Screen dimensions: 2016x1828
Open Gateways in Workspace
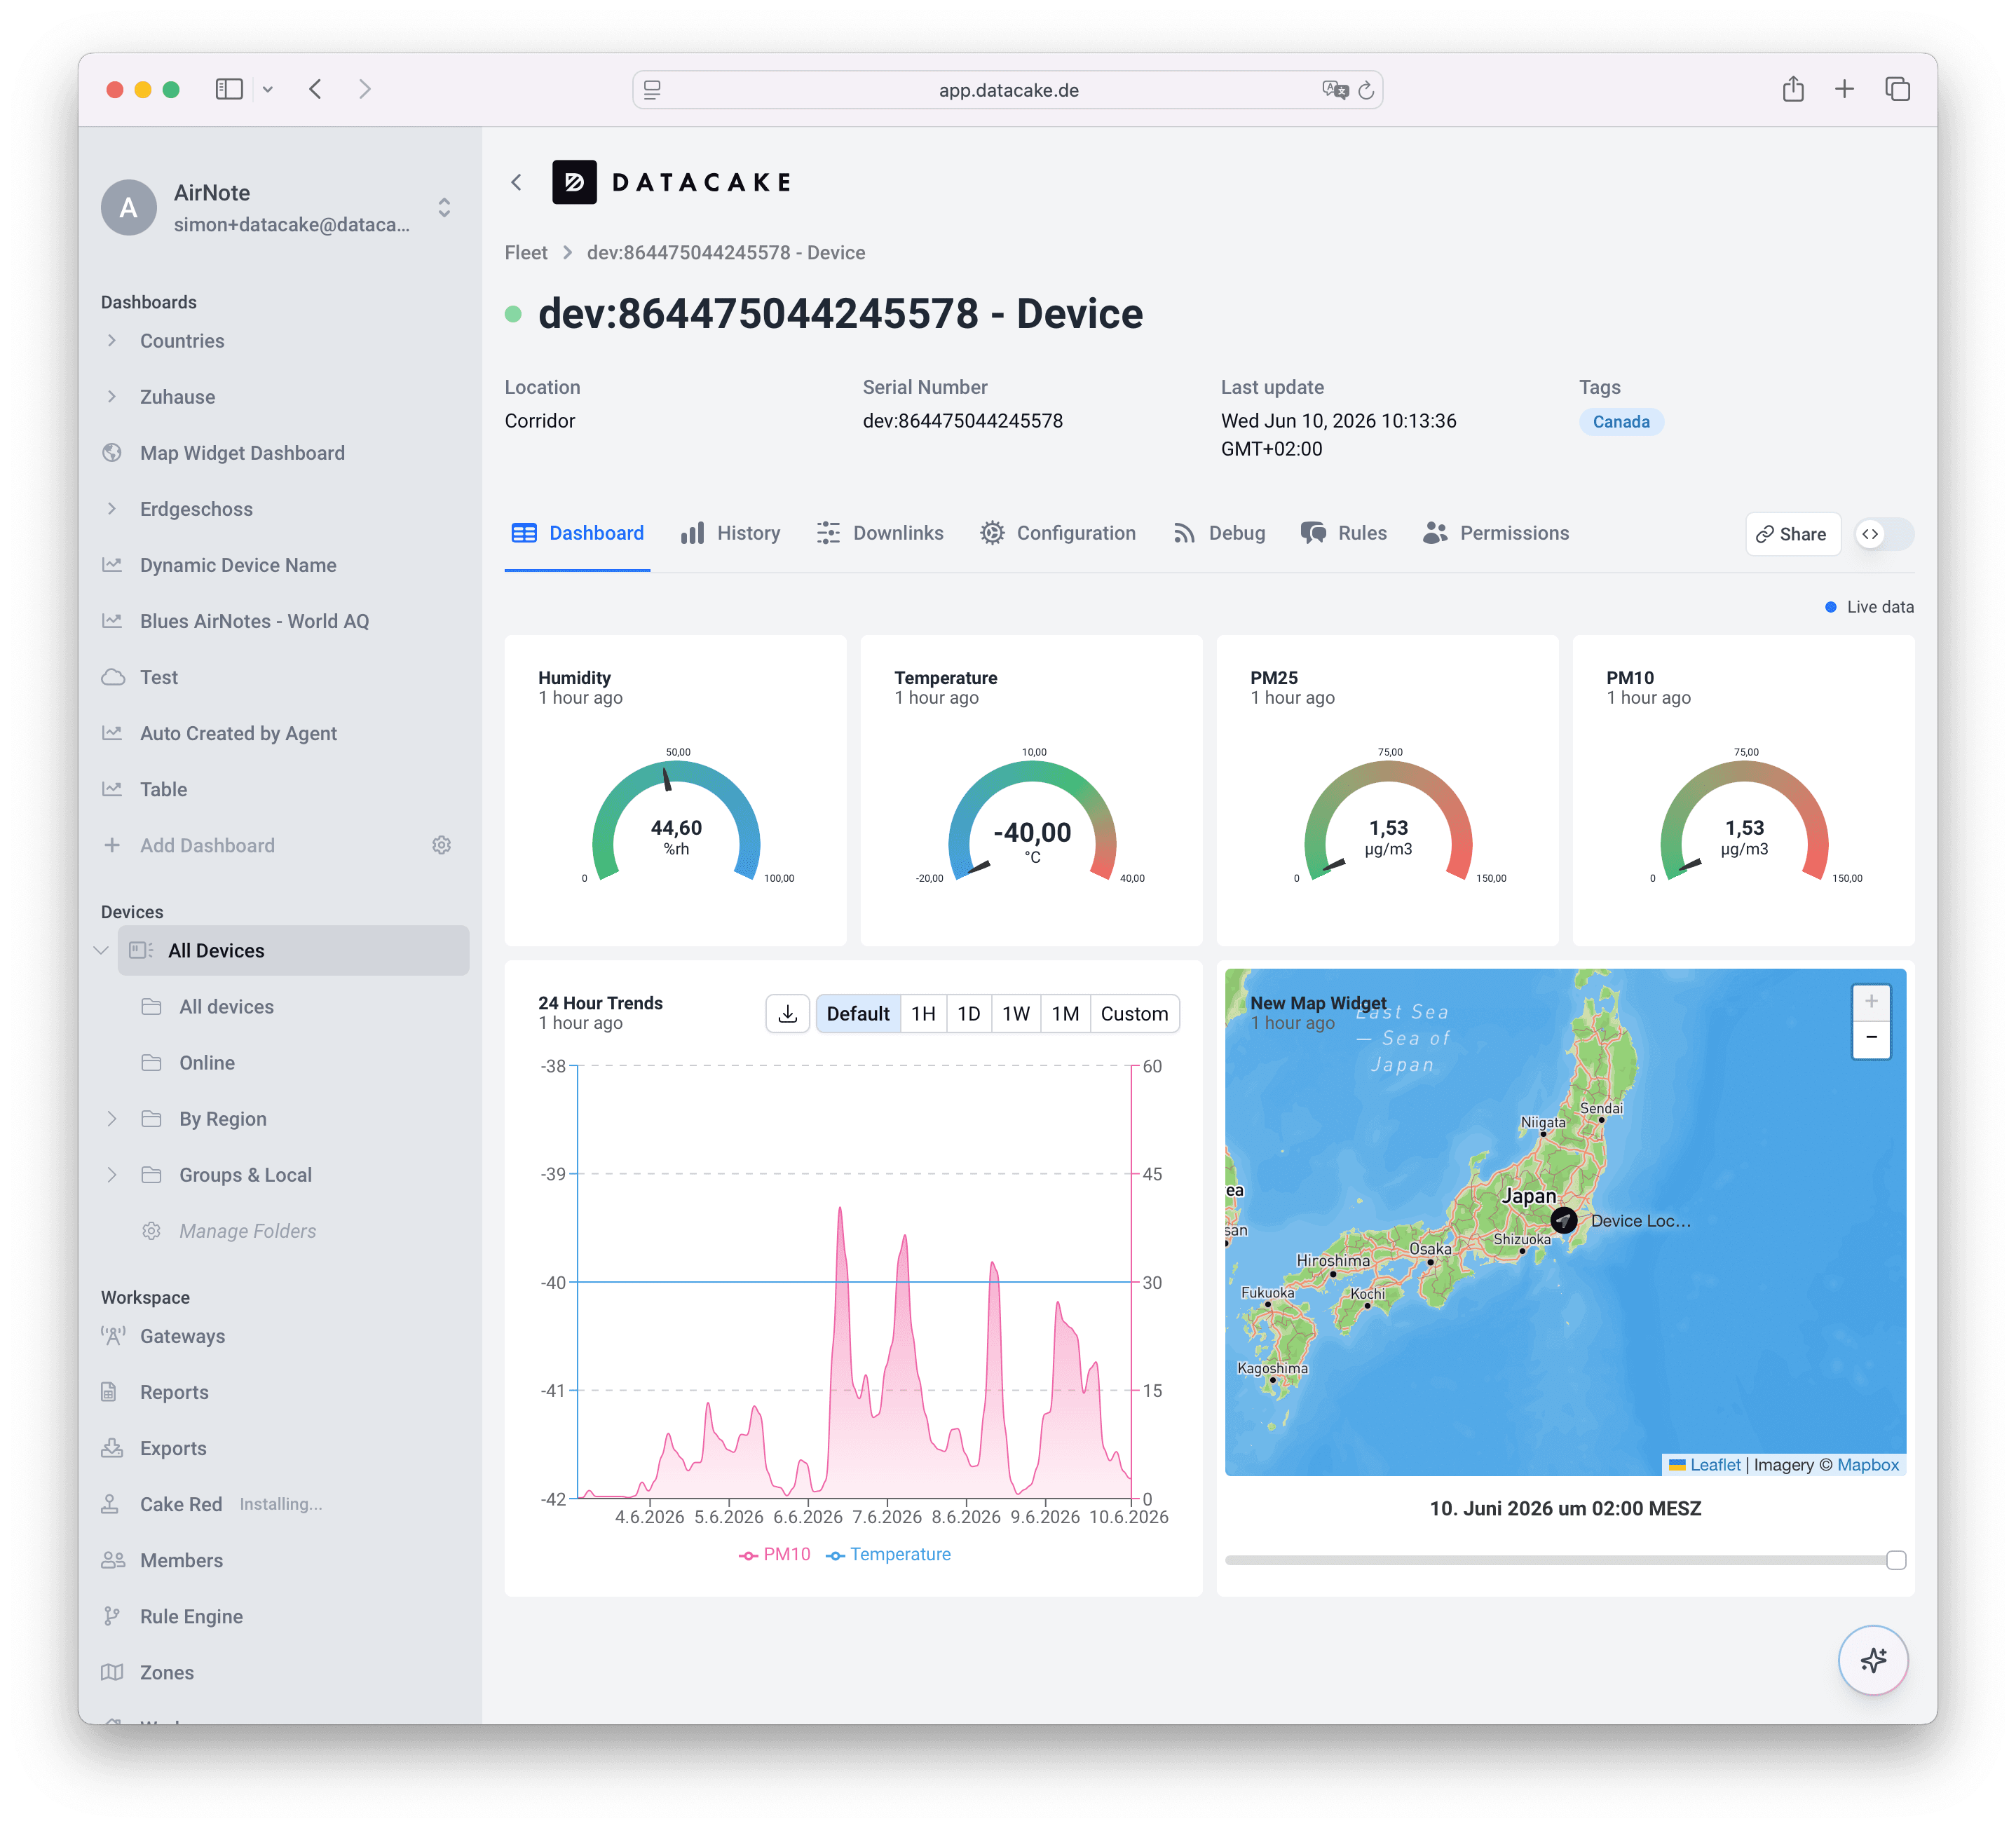(x=182, y=1336)
